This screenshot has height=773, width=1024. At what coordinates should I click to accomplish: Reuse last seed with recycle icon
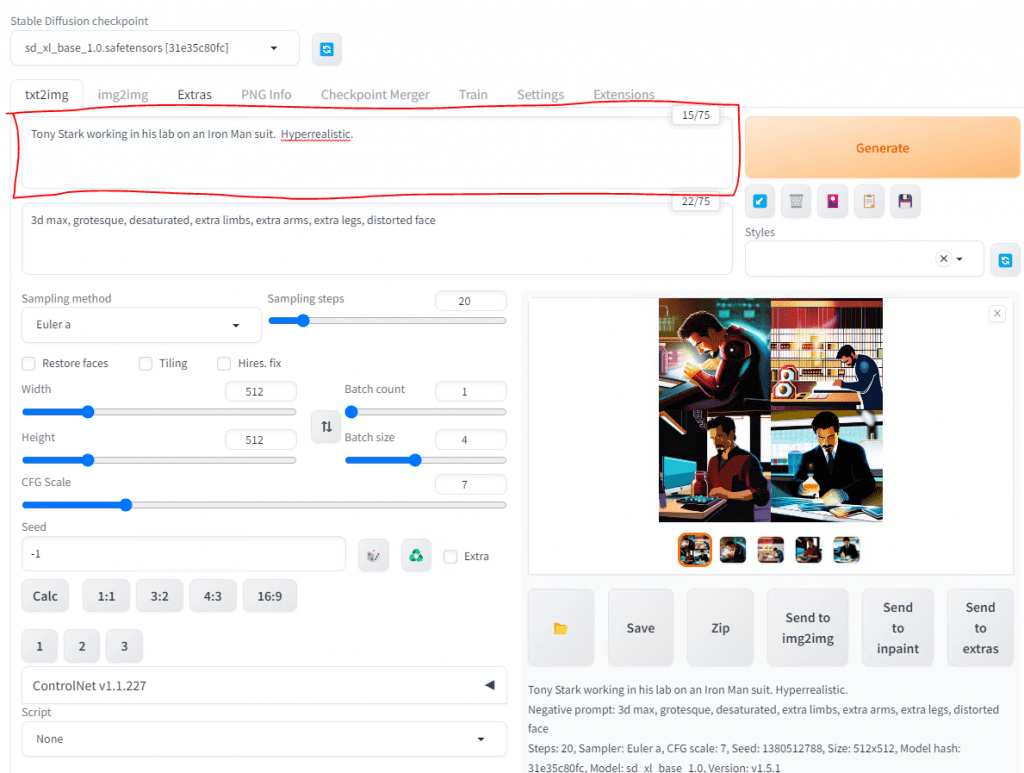tap(416, 556)
